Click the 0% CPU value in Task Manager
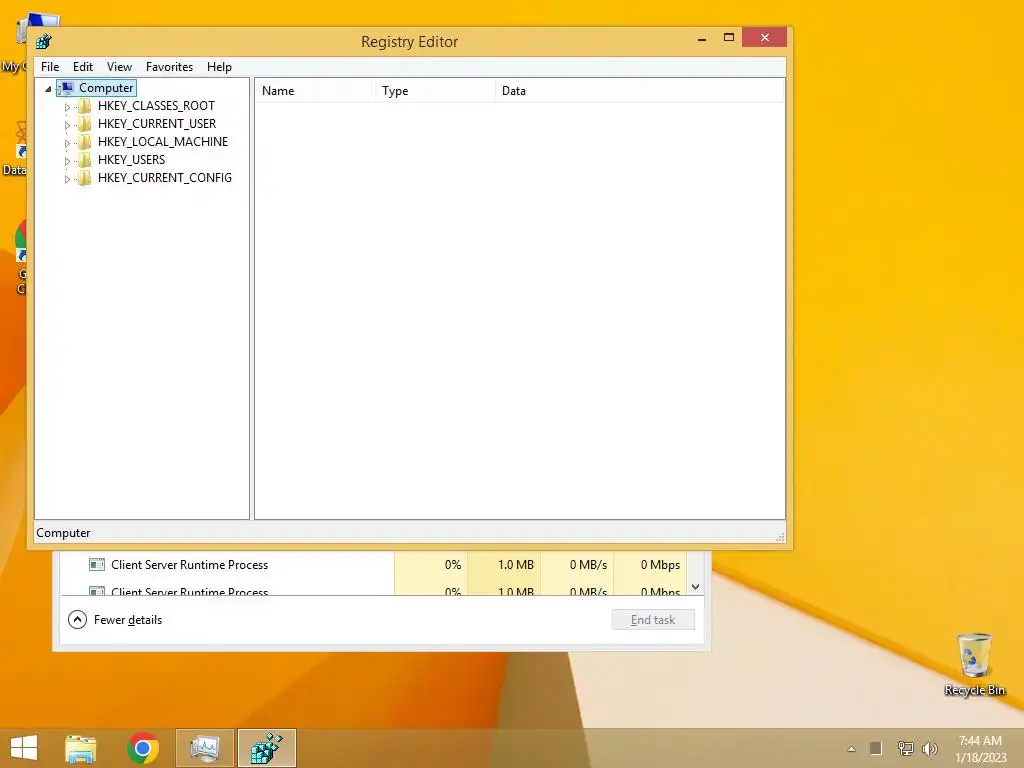The height and width of the screenshot is (768, 1024). pos(453,565)
